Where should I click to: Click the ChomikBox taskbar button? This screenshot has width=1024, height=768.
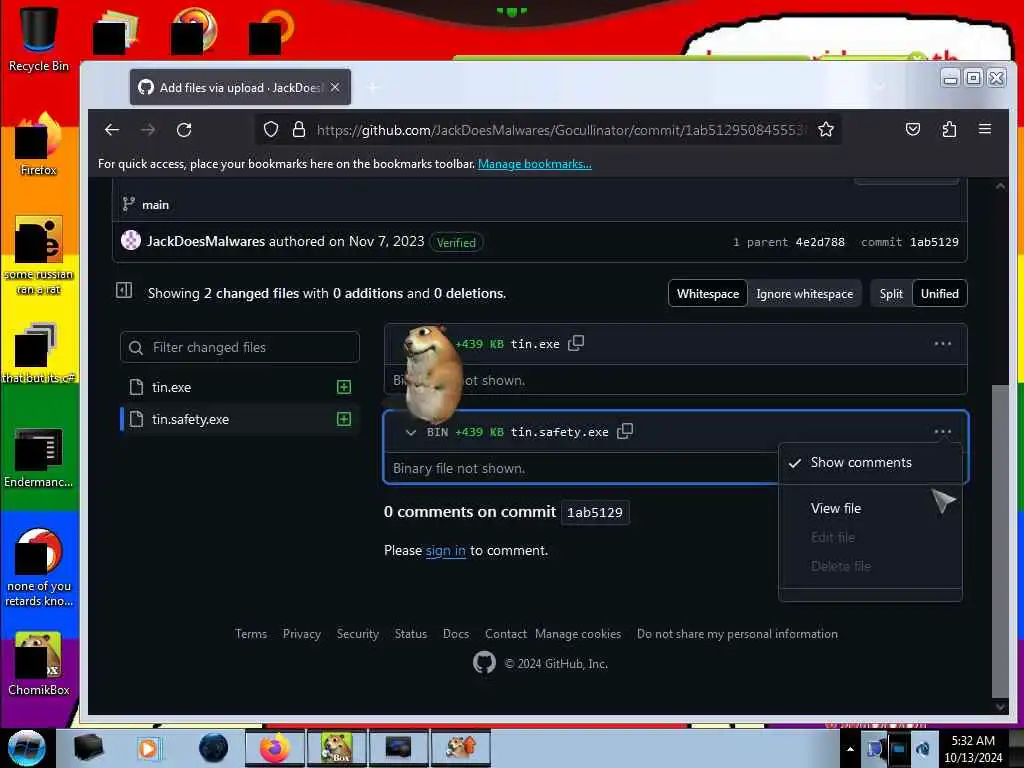pyautogui.click(x=336, y=748)
